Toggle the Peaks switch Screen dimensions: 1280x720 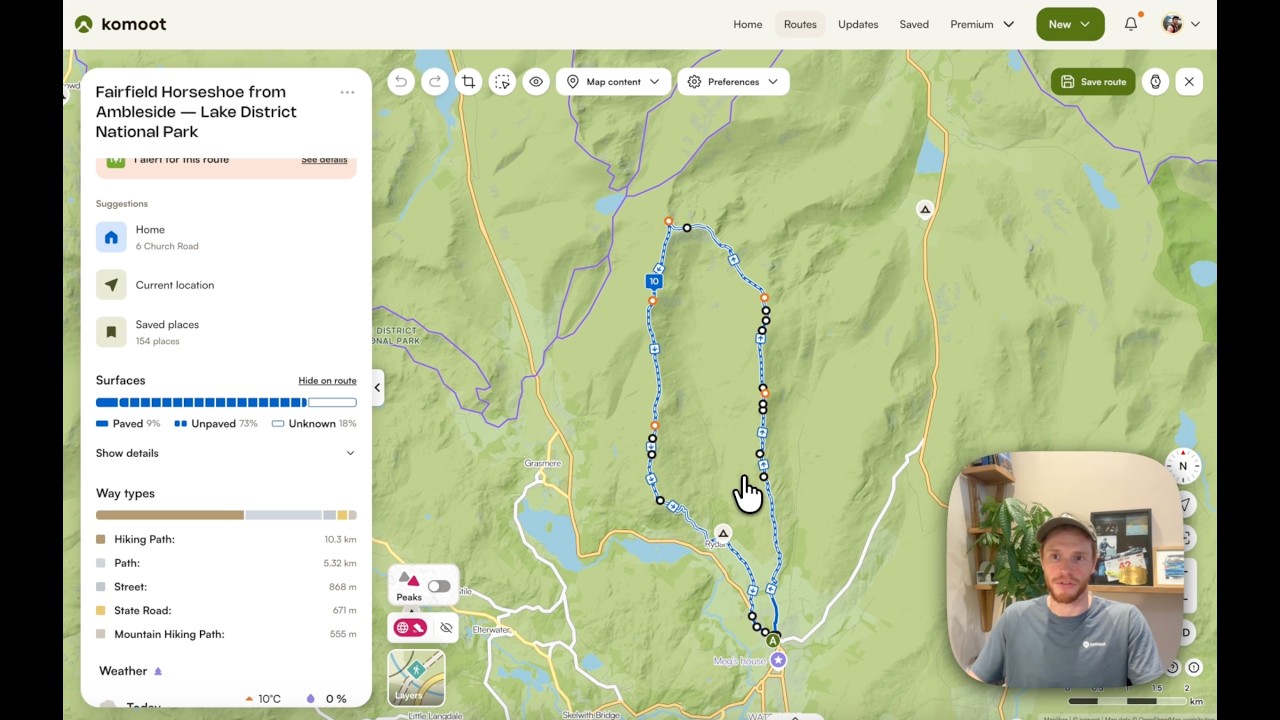tap(438, 587)
